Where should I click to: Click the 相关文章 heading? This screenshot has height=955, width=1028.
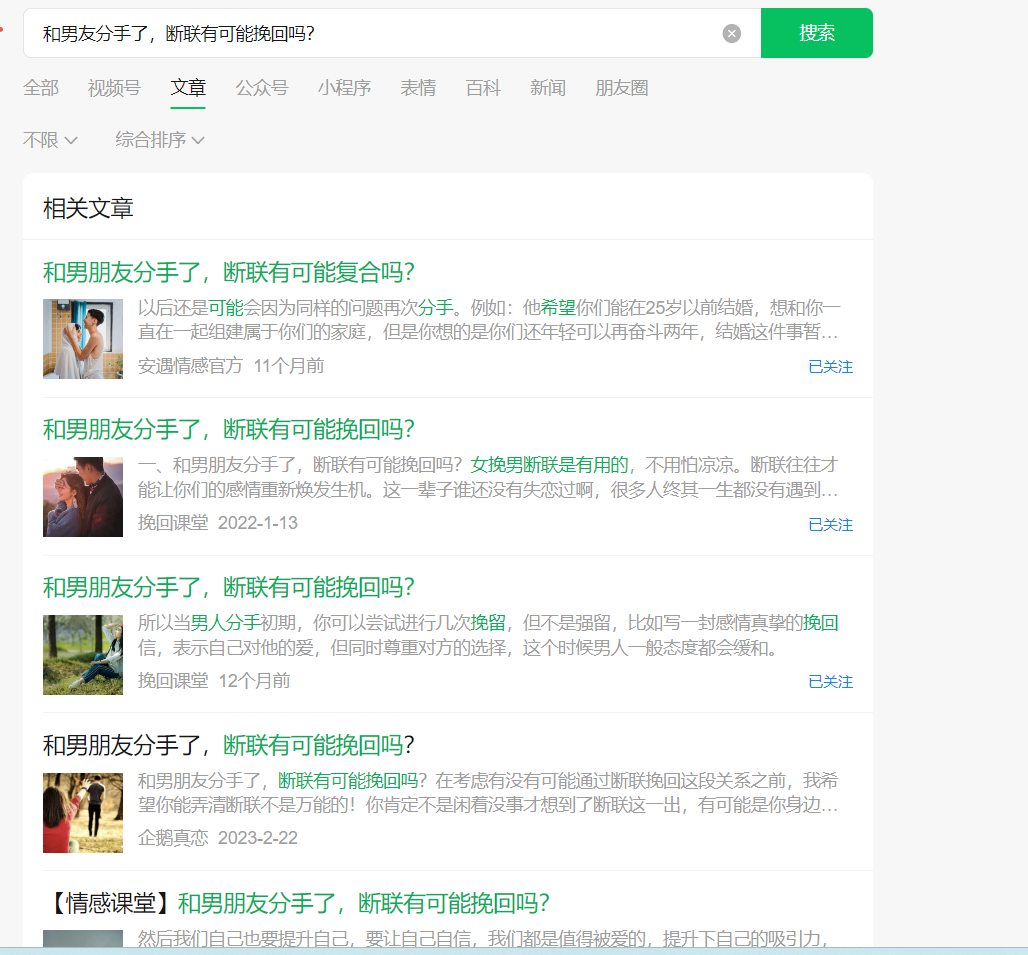[x=88, y=209]
